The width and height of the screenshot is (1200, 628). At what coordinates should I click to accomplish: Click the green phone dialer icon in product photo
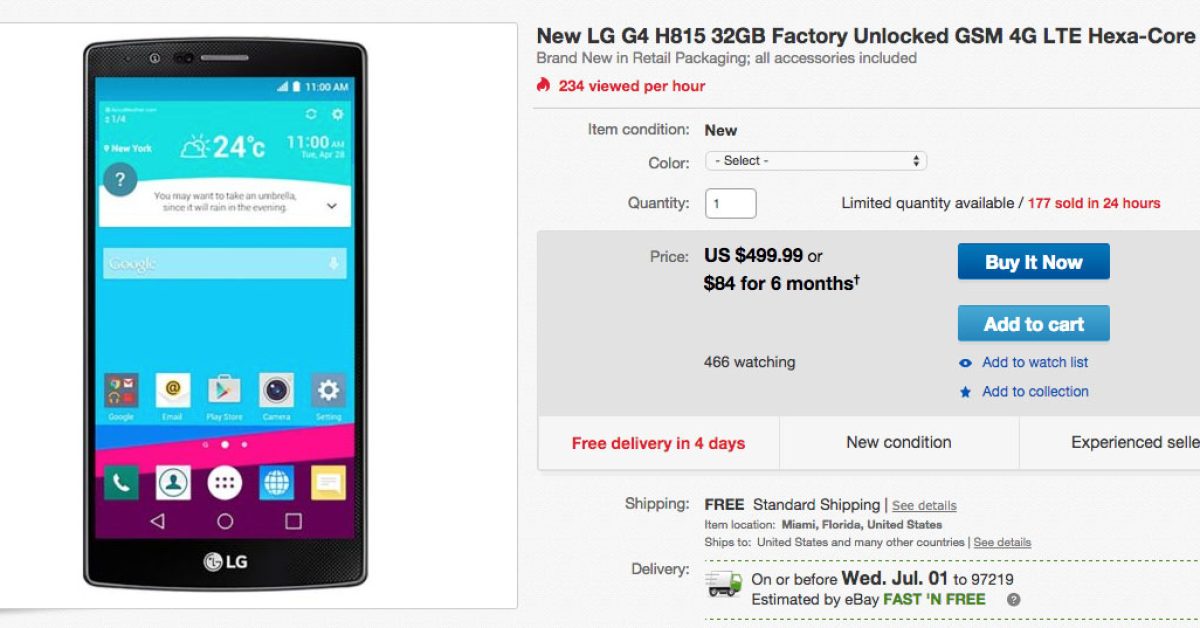[x=121, y=483]
